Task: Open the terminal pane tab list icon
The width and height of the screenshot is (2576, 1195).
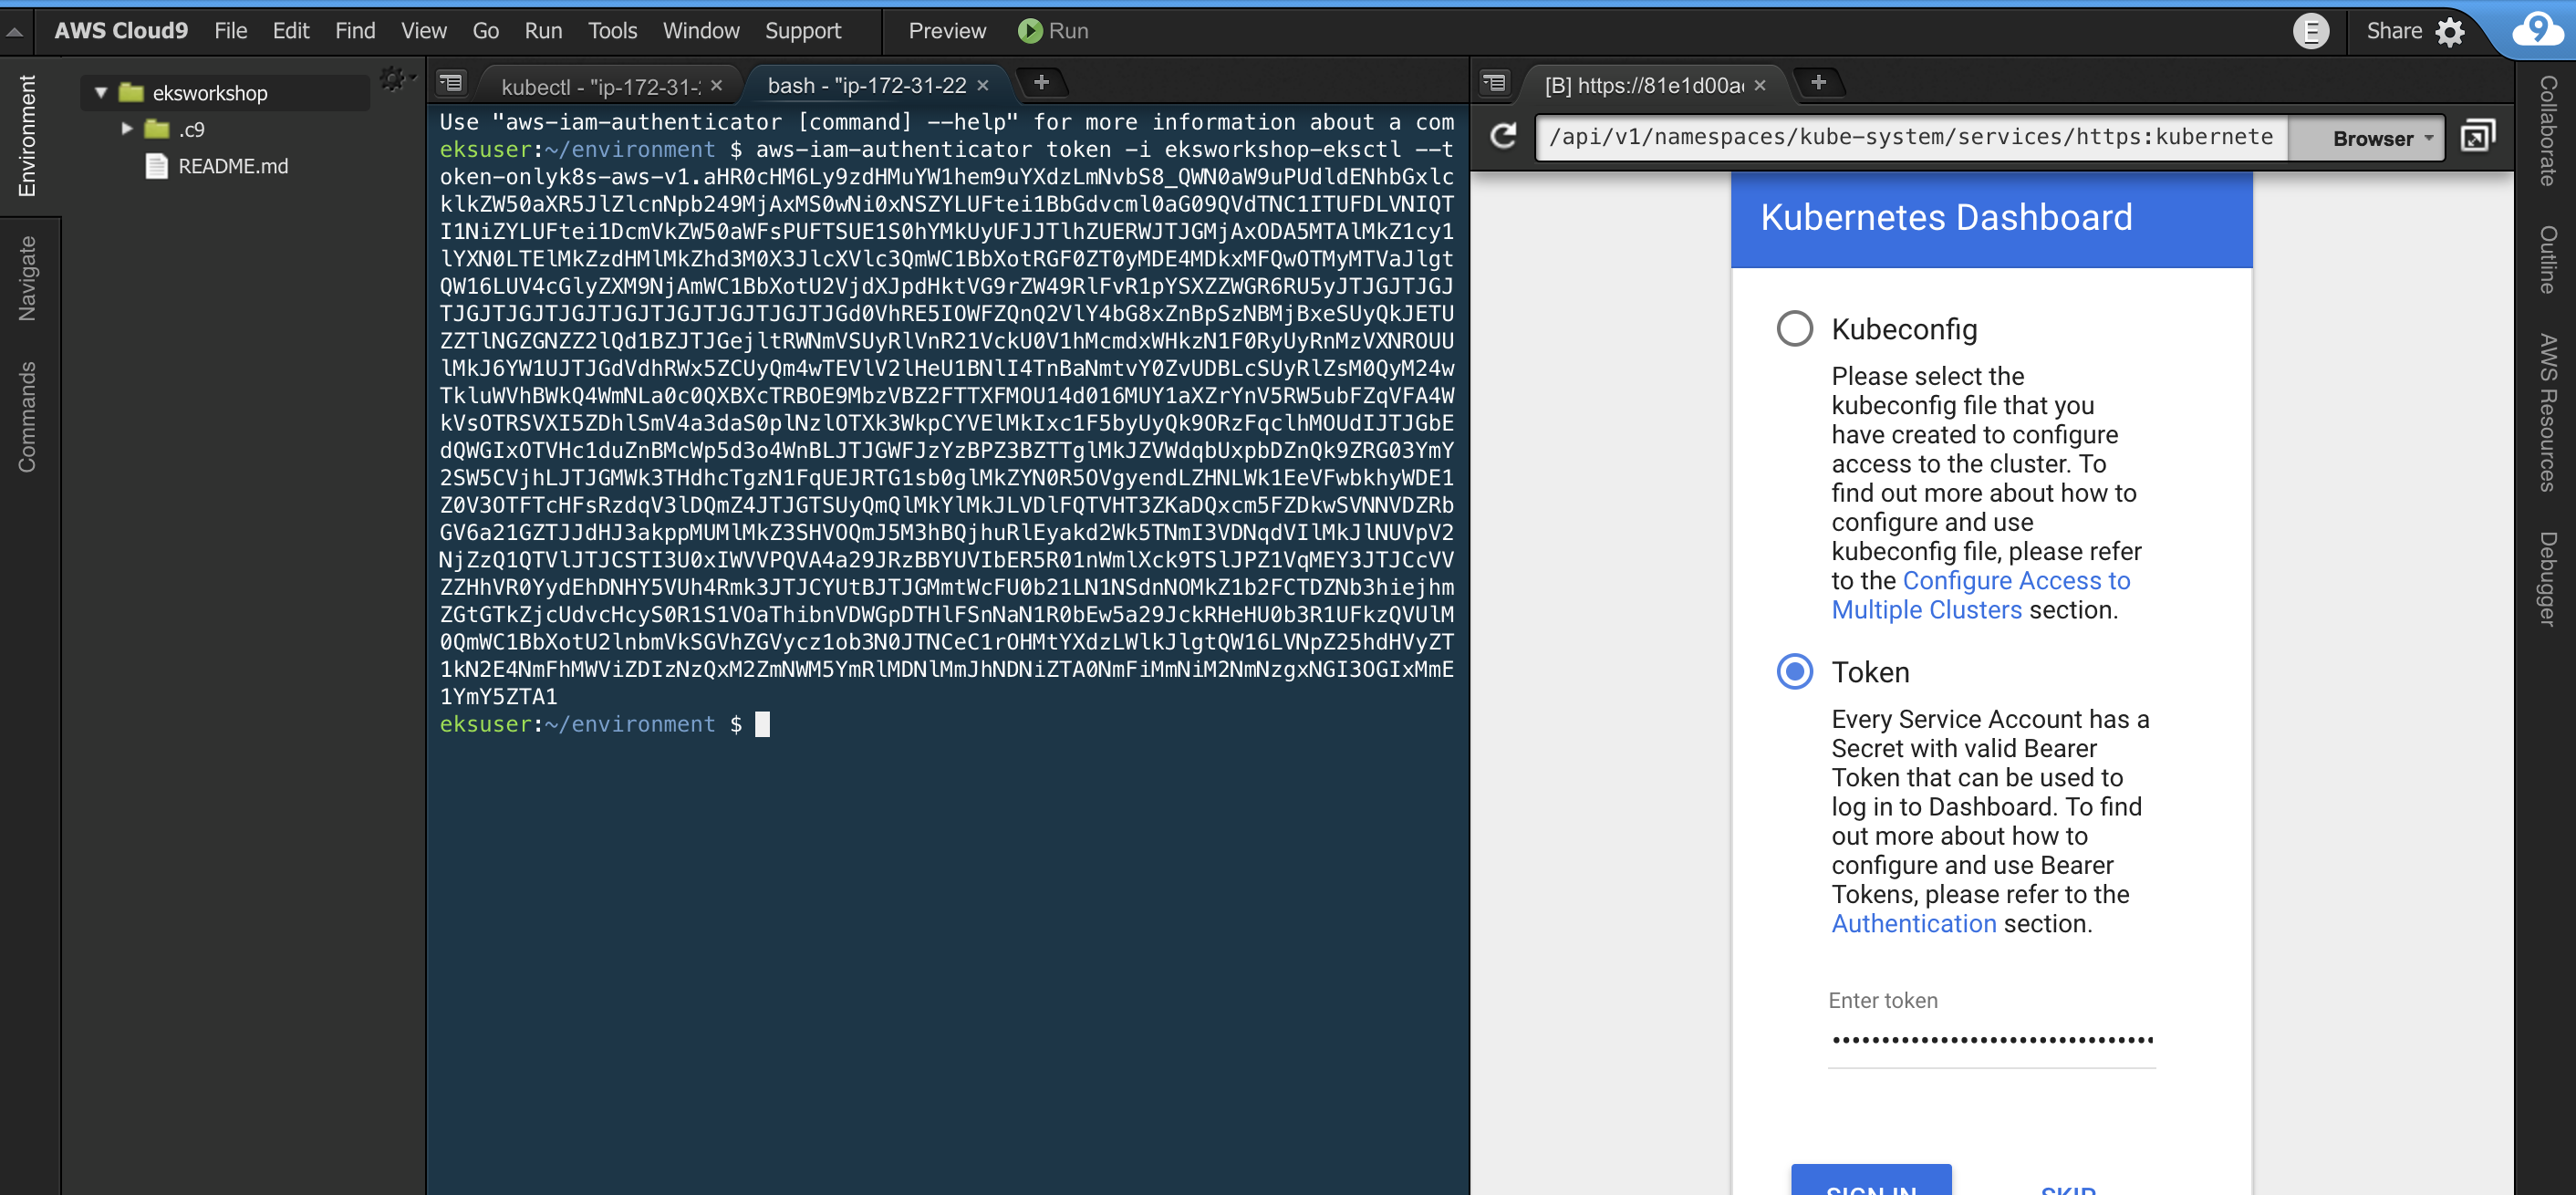Action: [452, 83]
